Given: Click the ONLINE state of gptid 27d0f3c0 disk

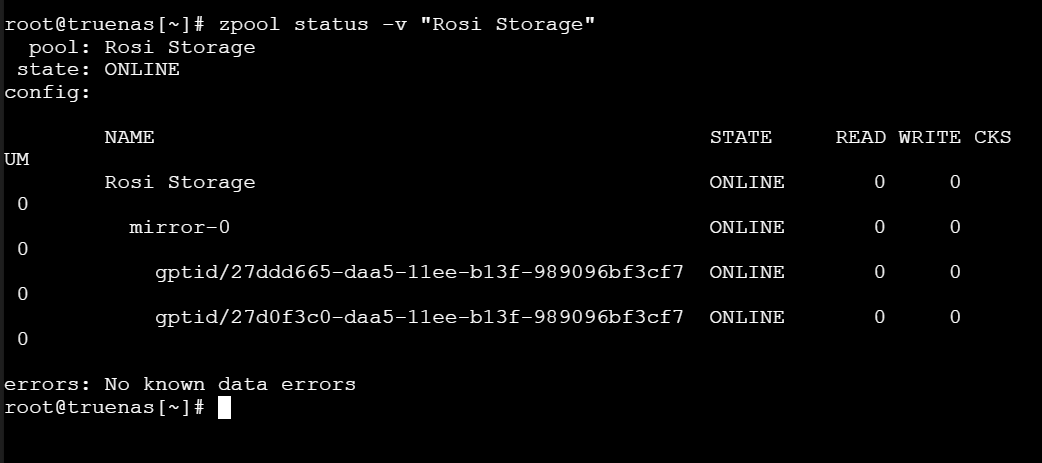Looking at the screenshot, I should (x=747, y=318).
